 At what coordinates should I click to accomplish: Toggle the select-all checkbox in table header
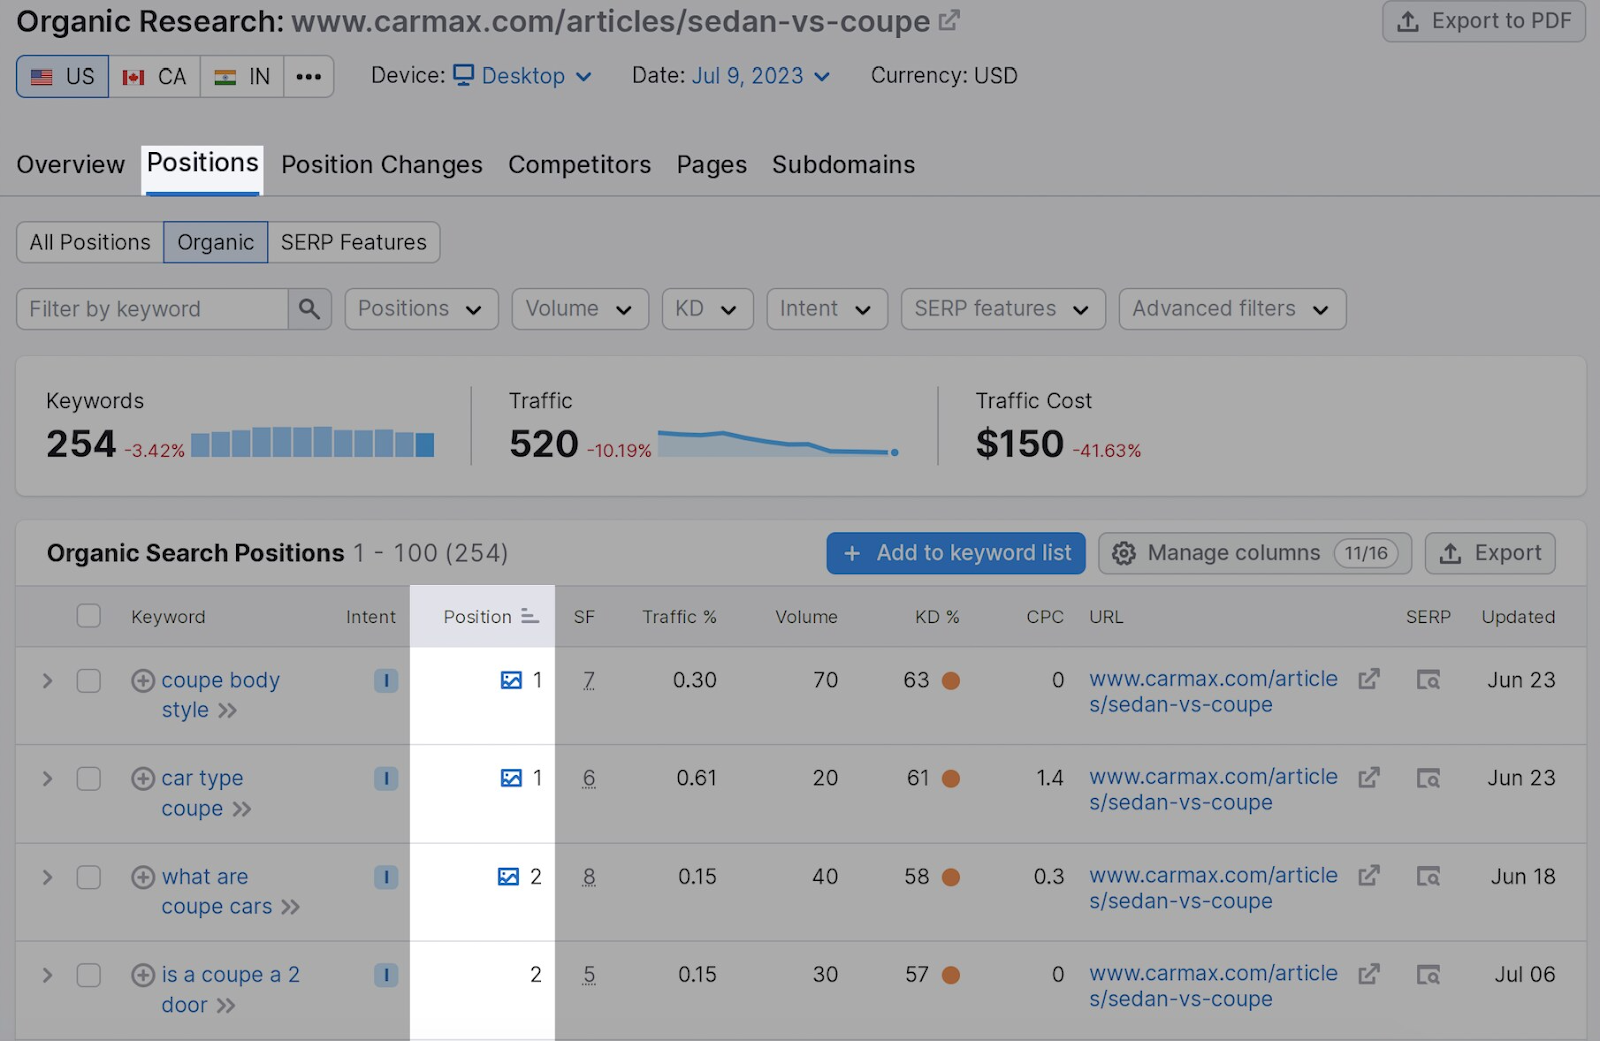pos(89,617)
